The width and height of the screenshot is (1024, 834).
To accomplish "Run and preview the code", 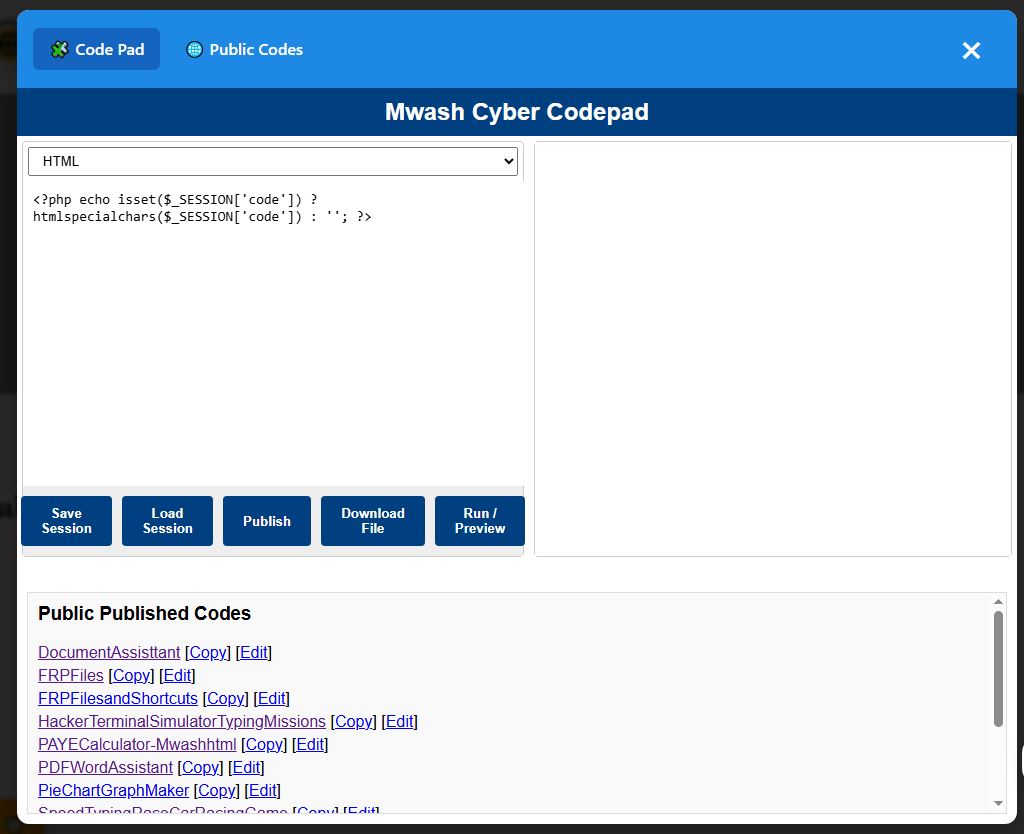I will click(479, 520).
